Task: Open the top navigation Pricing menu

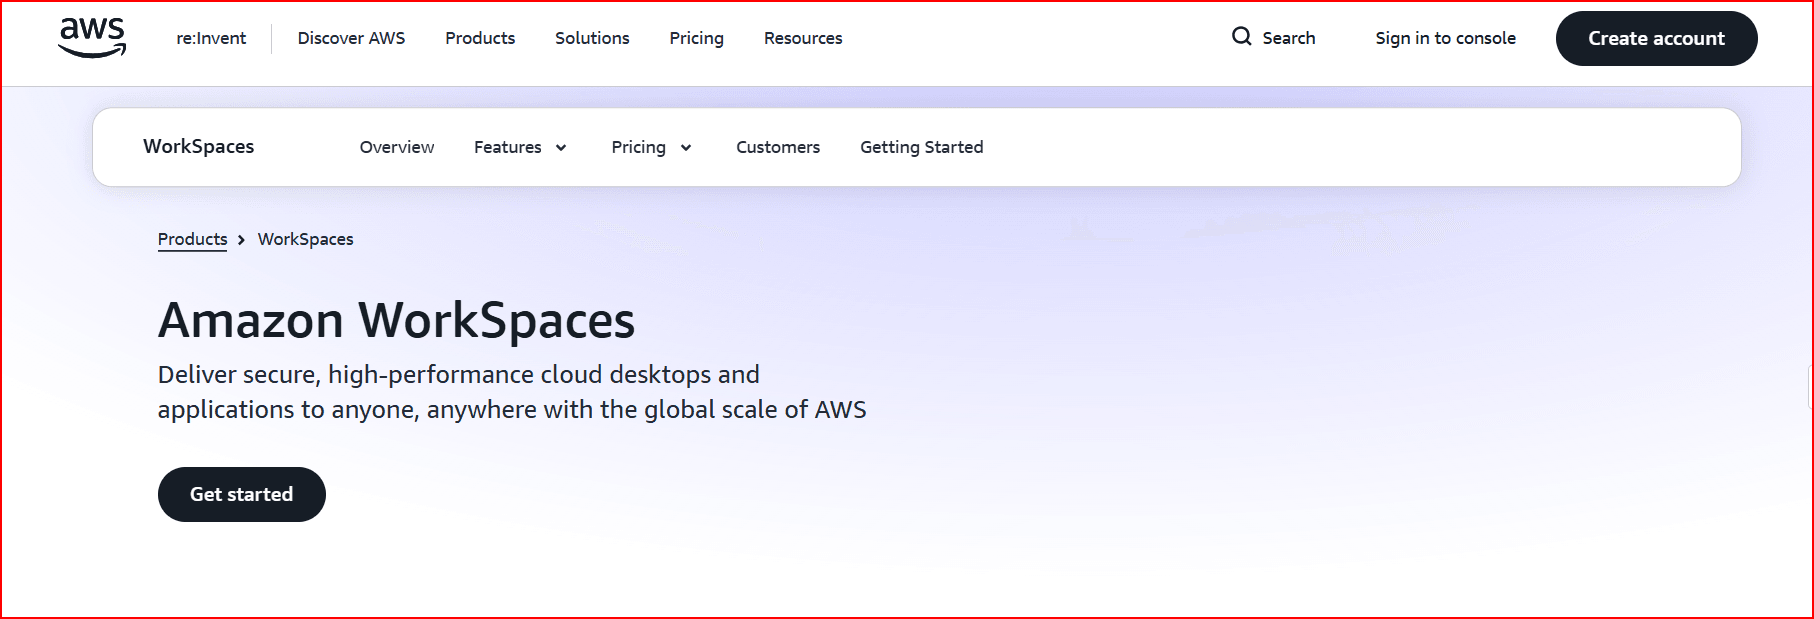Action: click(x=696, y=38)
